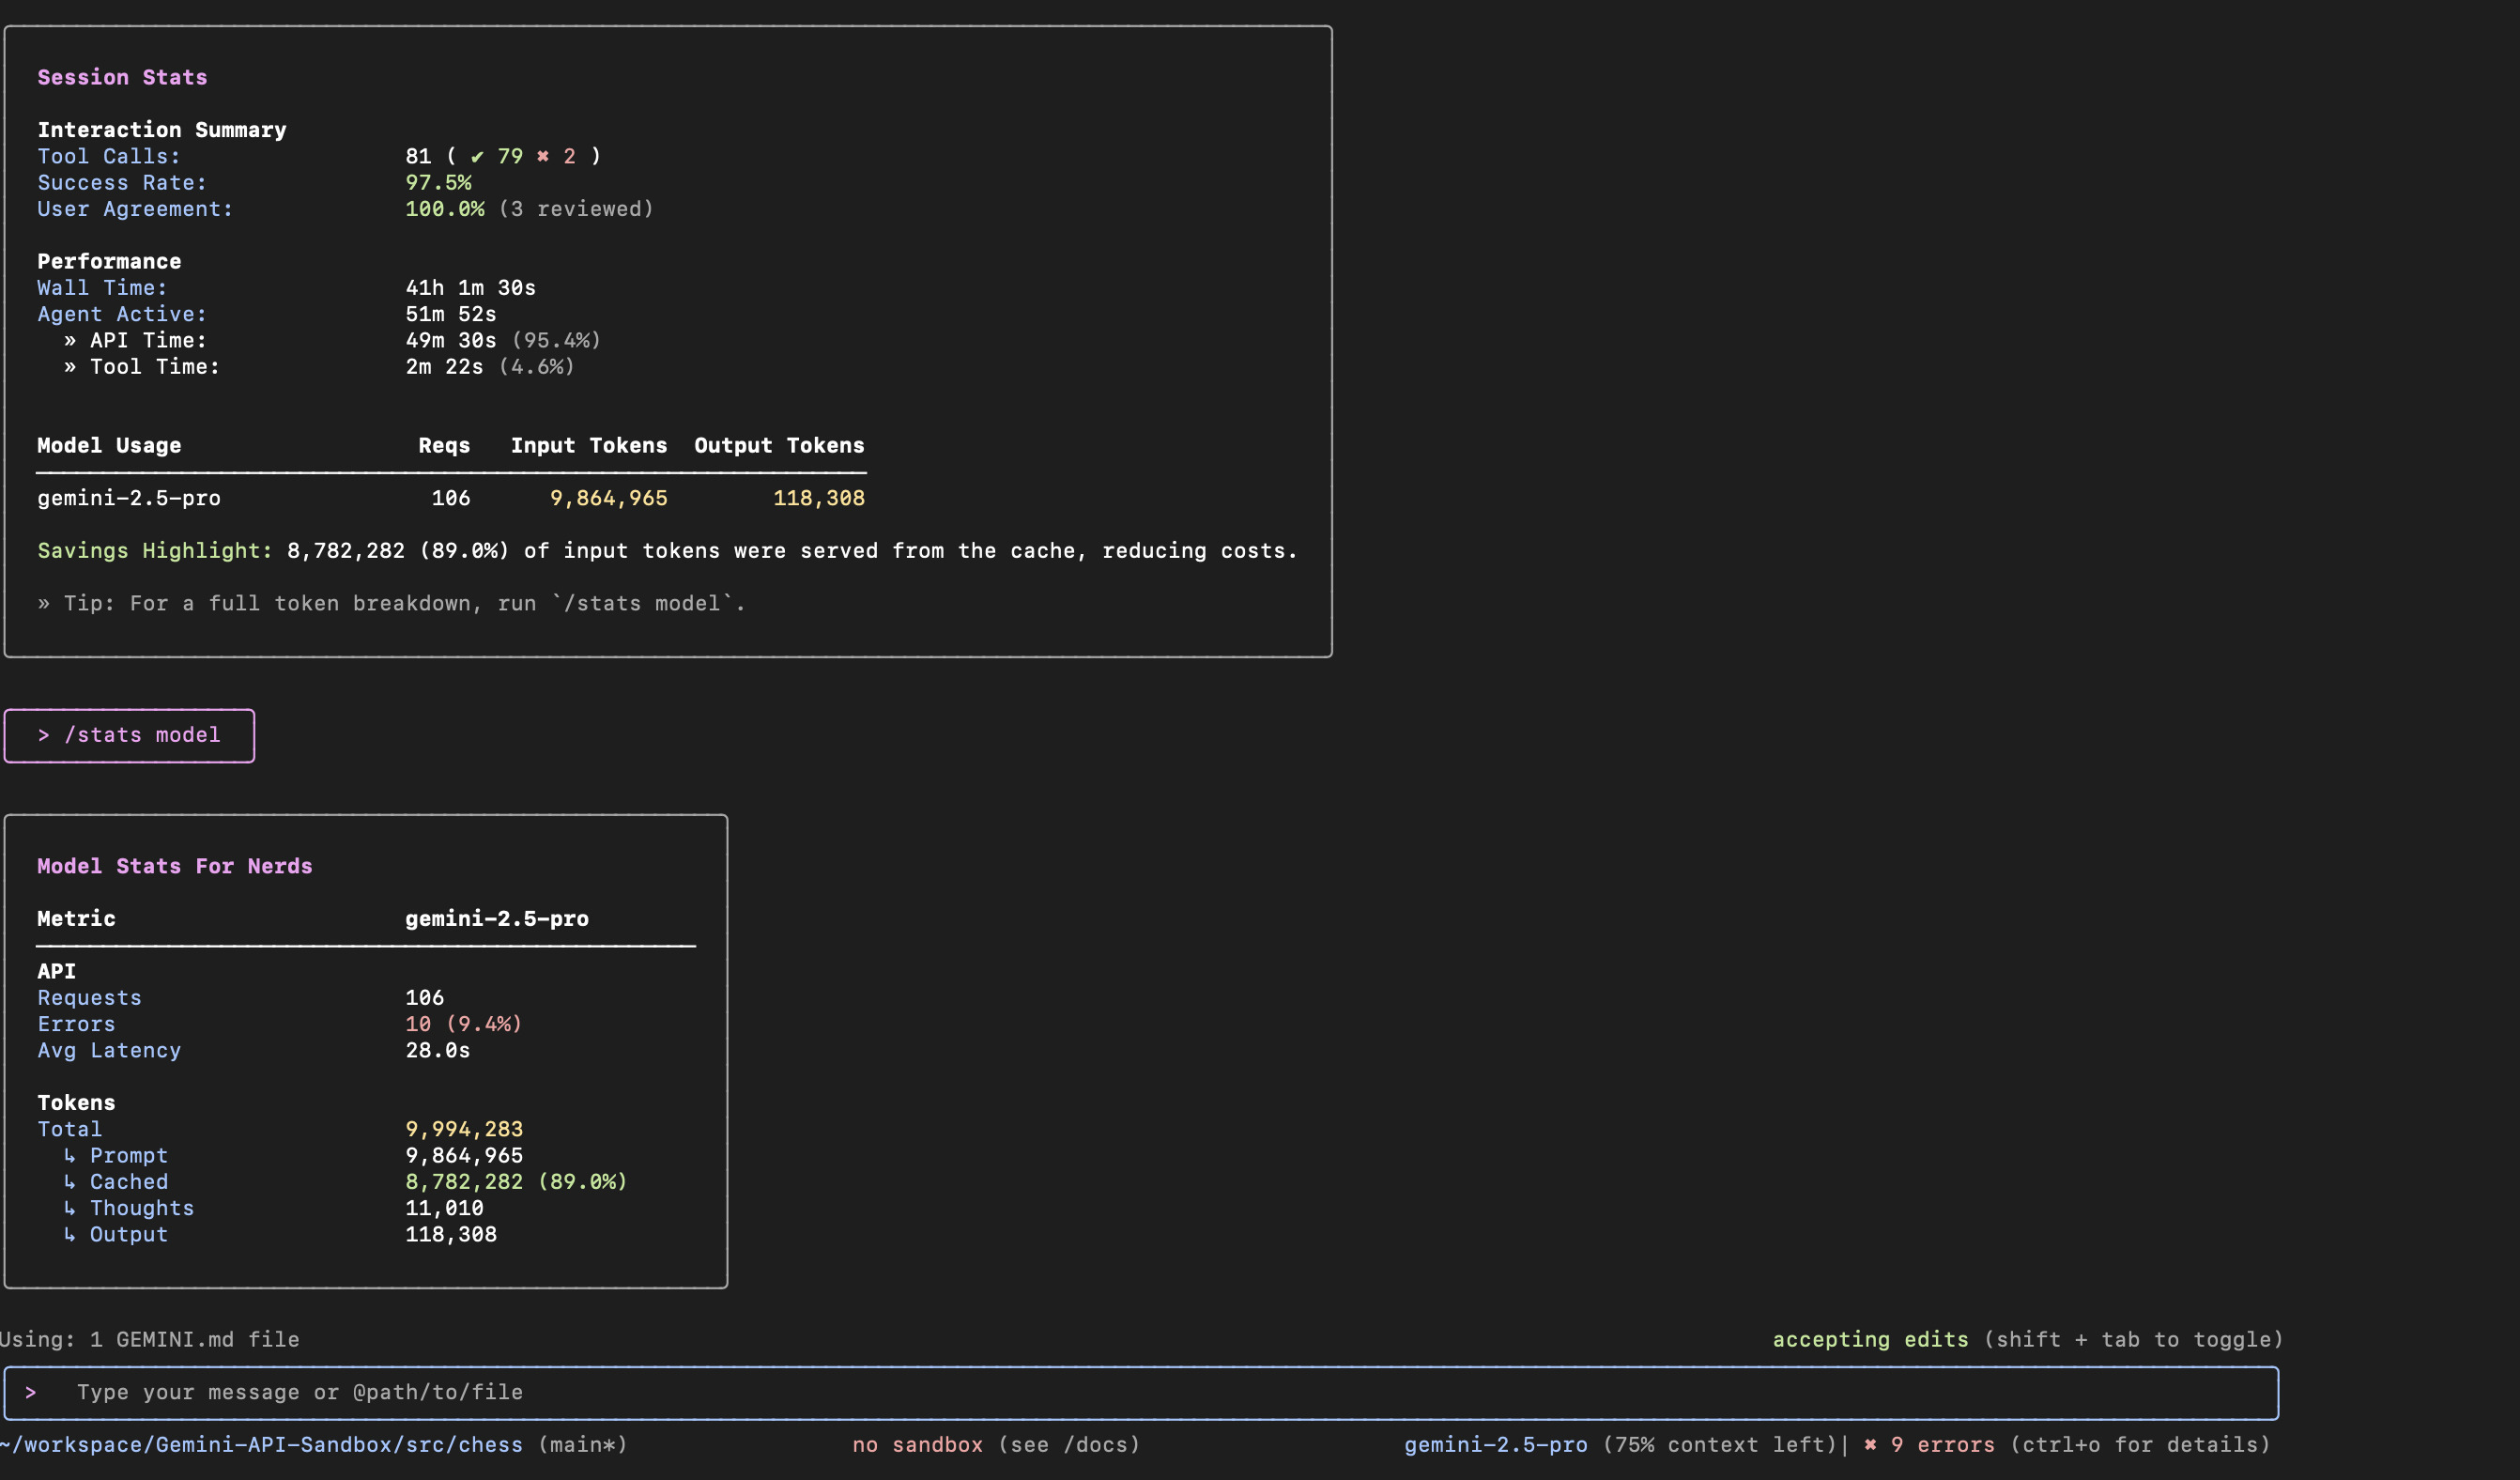Image resolution: width=2520 pixels, height=1480 pixels.
Task: Click the 'gemini-2.5-pro' column header in Model Stats
Action: pos(497,919)
